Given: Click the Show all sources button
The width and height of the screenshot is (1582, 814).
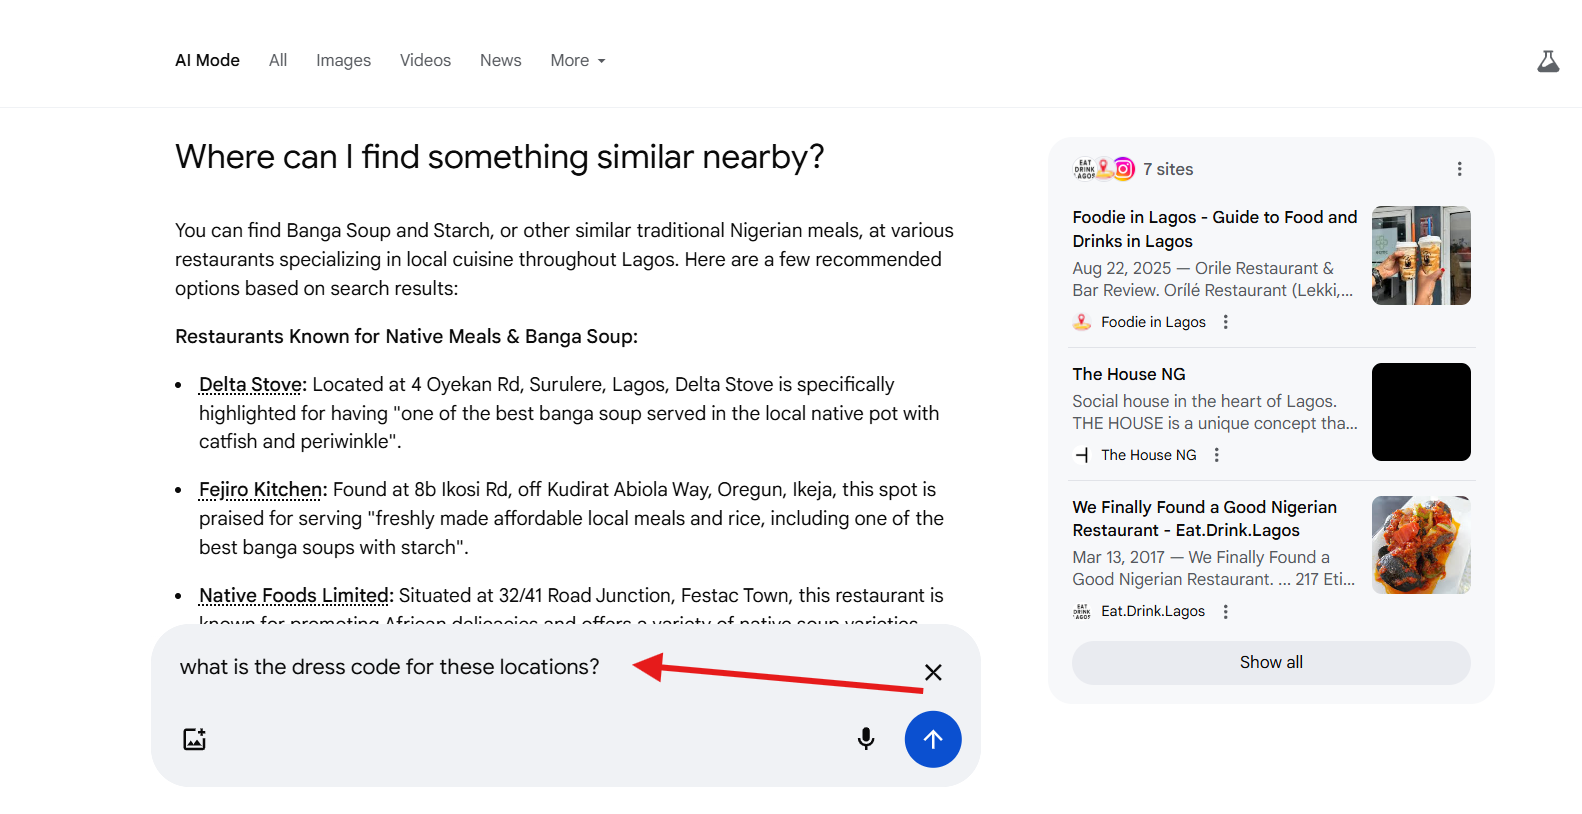Looking at the screenshot, I should click(1271, 663).
